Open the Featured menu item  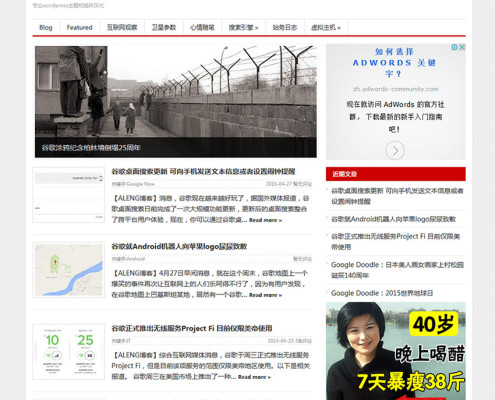coord(79,27)
